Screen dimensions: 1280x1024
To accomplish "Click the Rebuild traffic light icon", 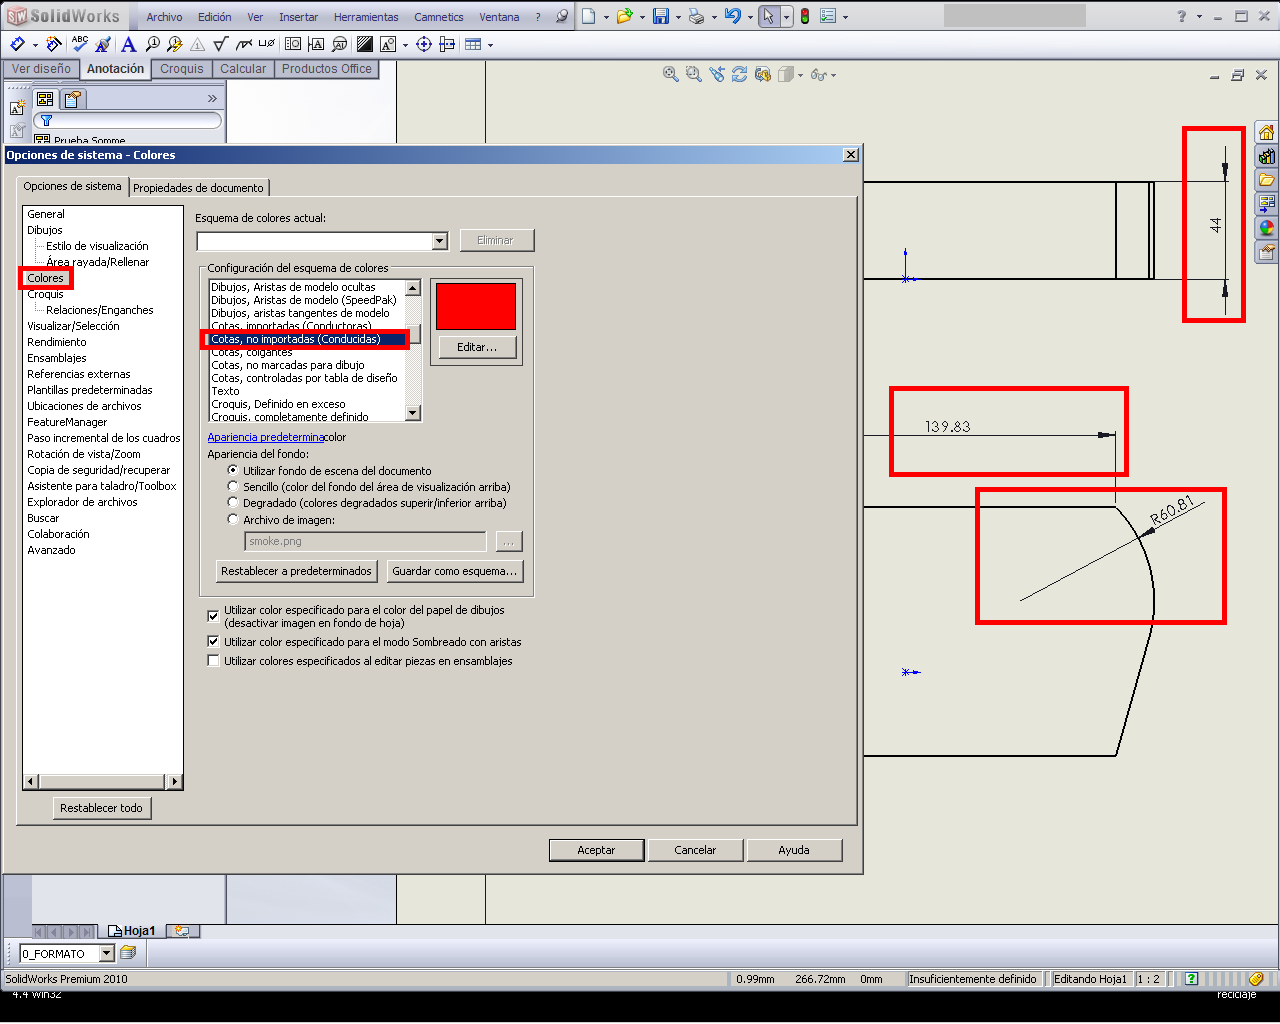I will pyautogui.click(x=805, y=16).
